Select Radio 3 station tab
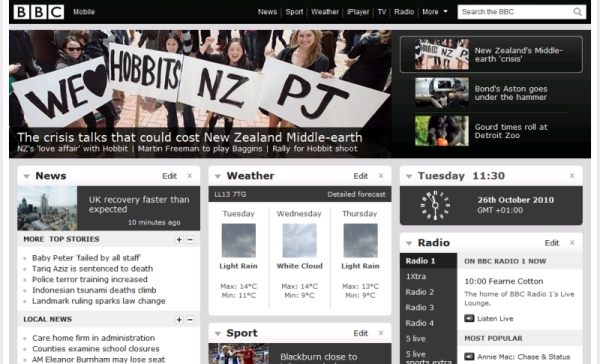 pyautogui.click(x=428, y=307)
